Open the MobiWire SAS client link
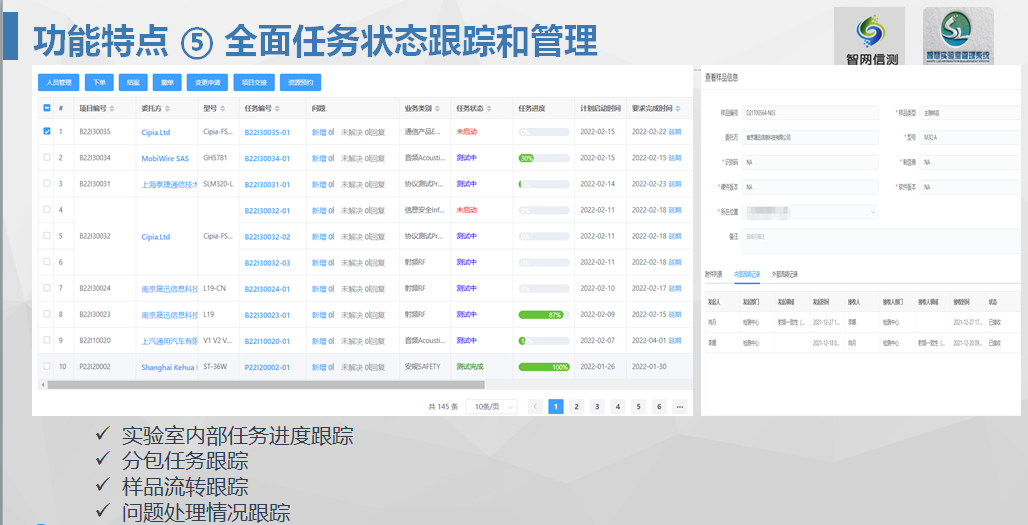 [165, 159]
